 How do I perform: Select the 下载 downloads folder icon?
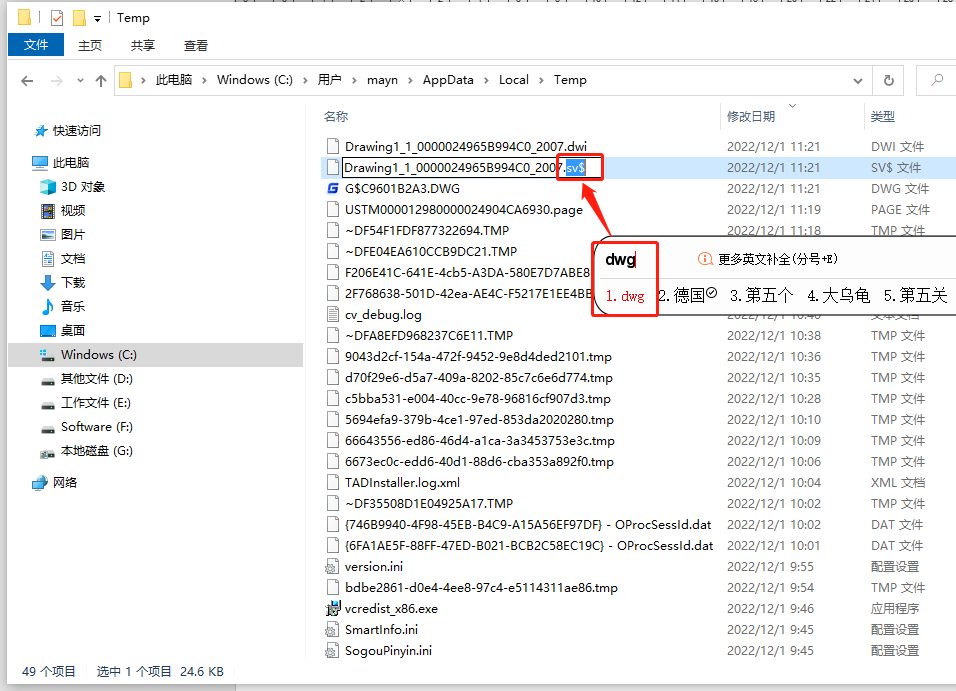click(x=47, y=283)
